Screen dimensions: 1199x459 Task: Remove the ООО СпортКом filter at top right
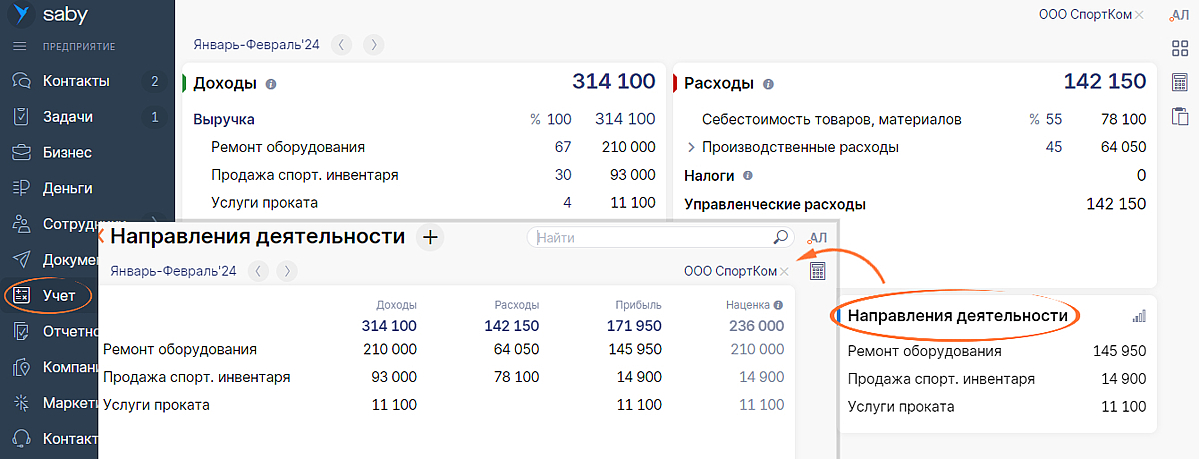(1139, 15)
